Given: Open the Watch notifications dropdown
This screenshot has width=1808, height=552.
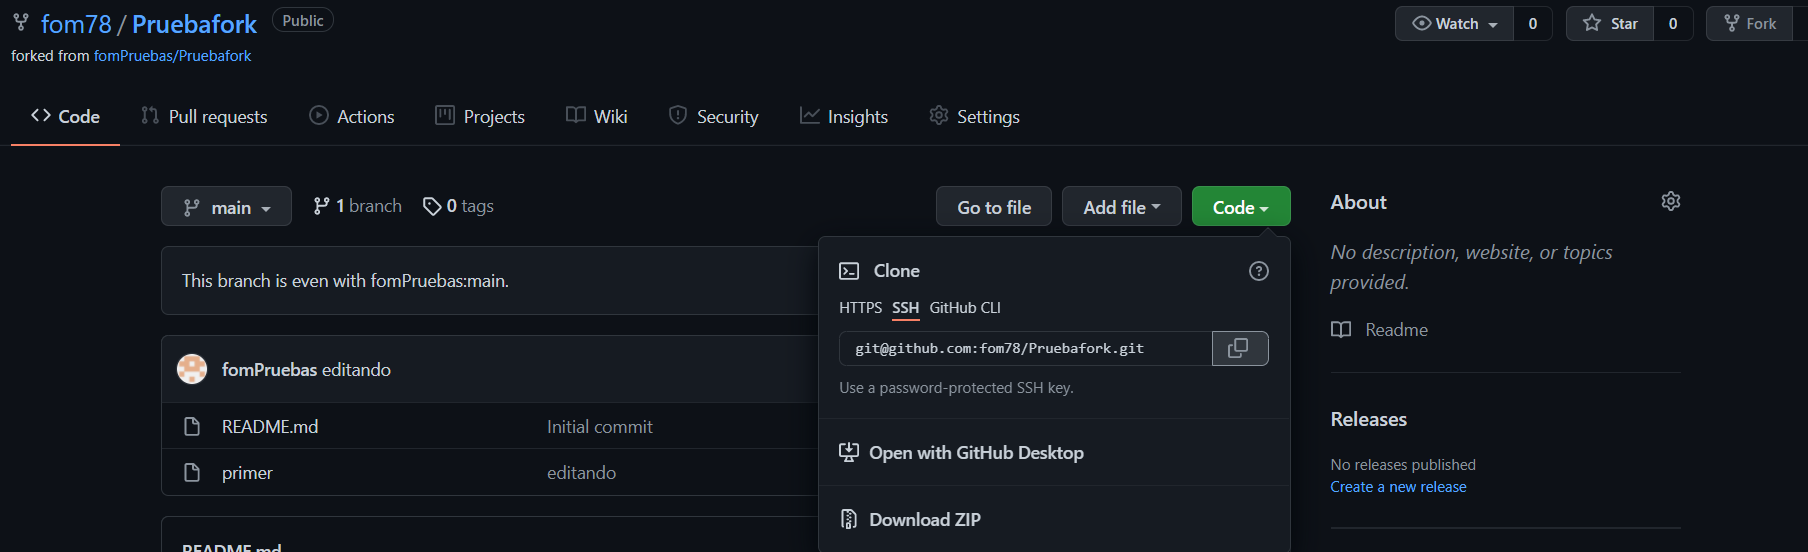Looking at the screenshot, I should click(1454, 23).
